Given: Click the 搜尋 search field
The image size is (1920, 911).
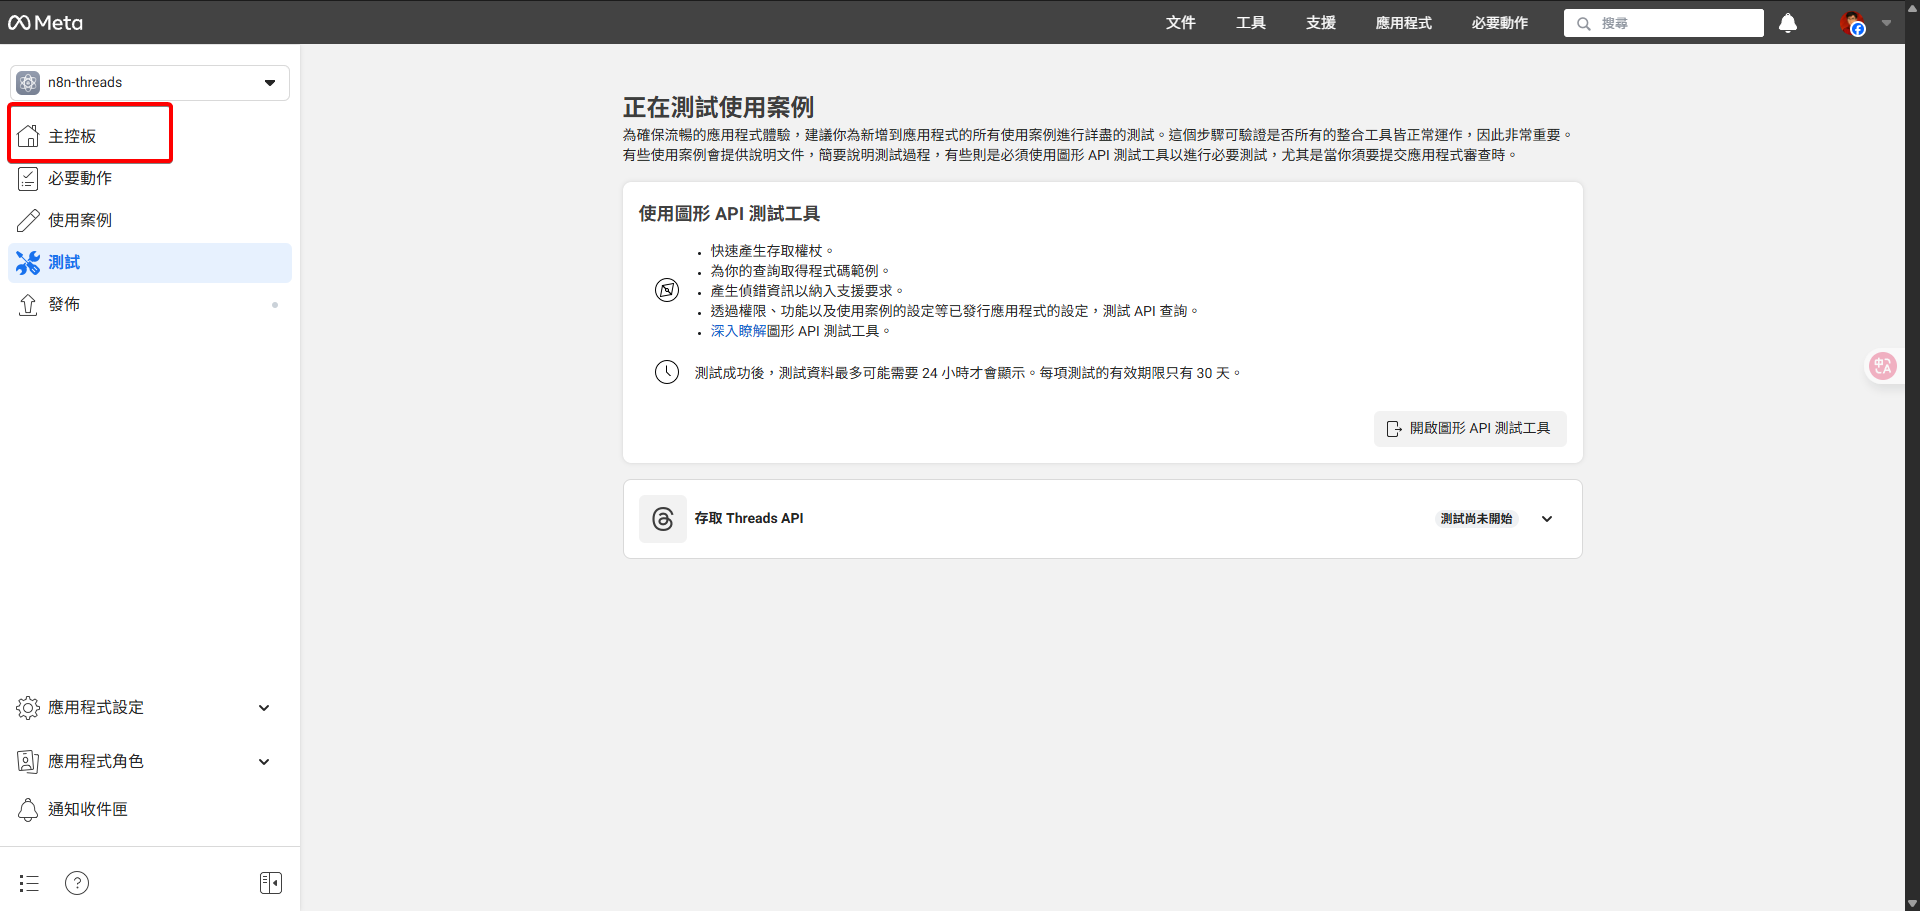Looking at the screenshot, I should pyautogui.click(x=1663, y=23).
